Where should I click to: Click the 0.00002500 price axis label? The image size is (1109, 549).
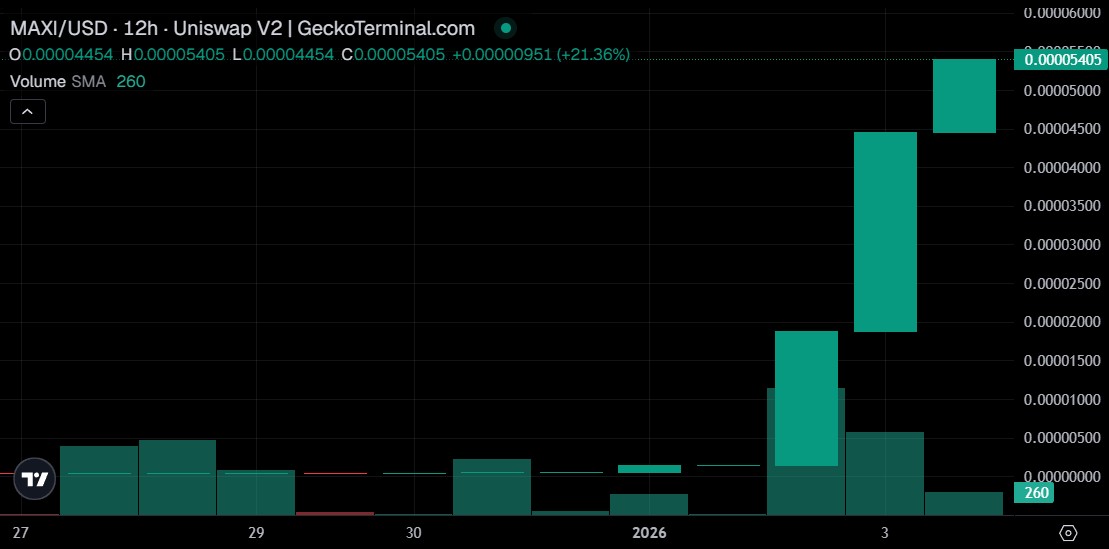click(x=1062, y=284)
